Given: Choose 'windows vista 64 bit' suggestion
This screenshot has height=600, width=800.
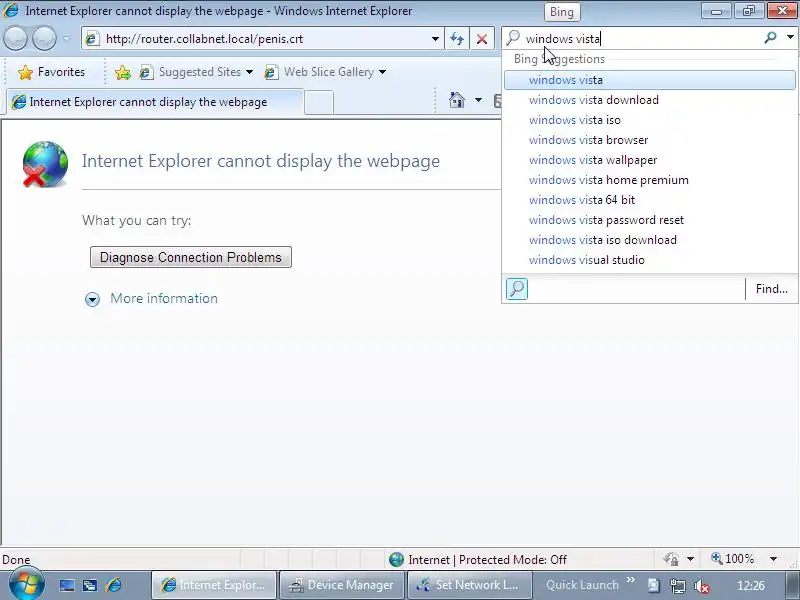Looking at the screenshot, I should (x=649, y=199).
